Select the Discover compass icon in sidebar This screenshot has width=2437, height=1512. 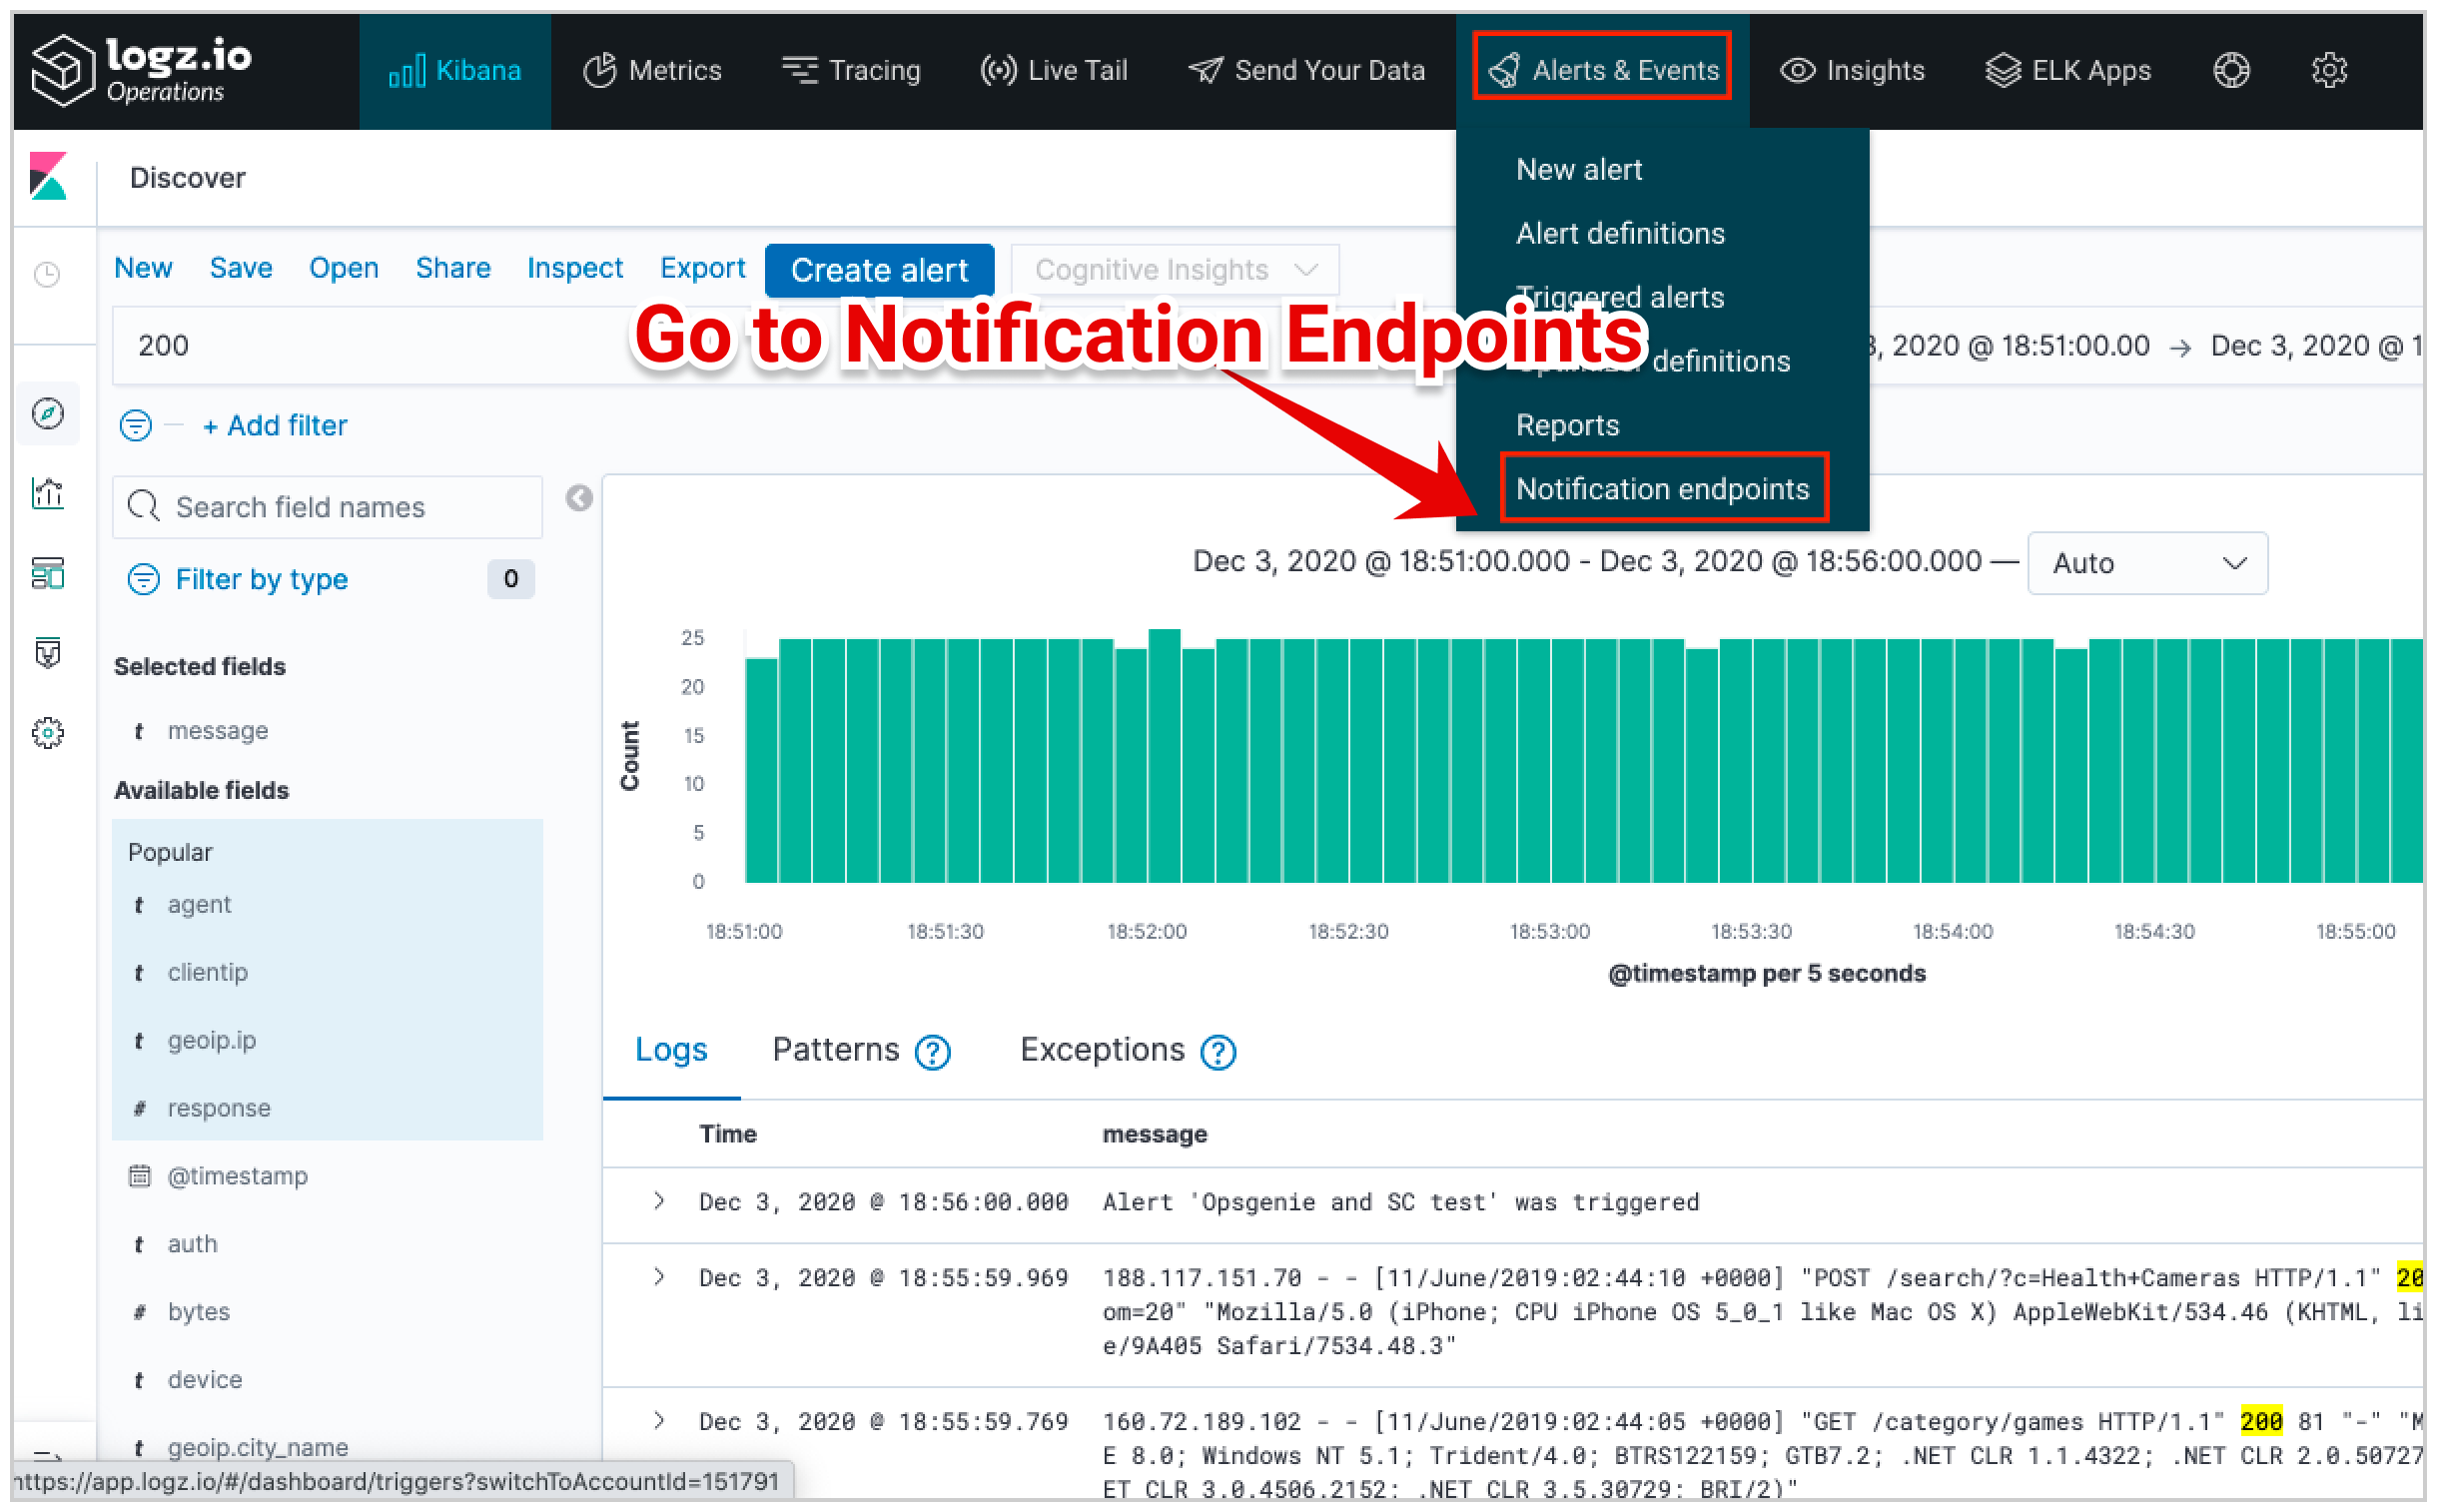[x=48, y=413]
